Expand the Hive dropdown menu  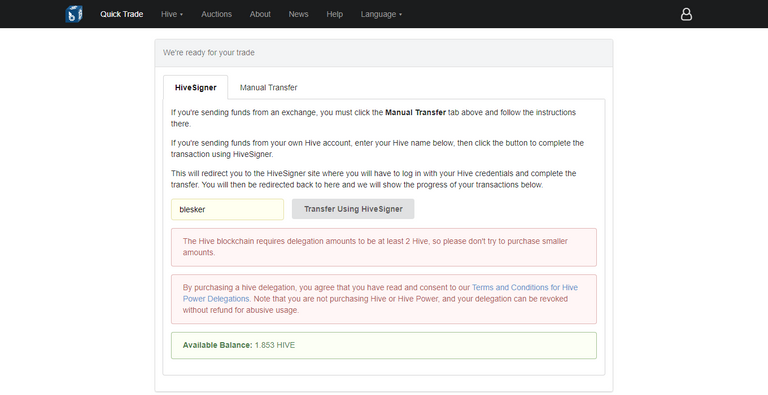[172, 14]
